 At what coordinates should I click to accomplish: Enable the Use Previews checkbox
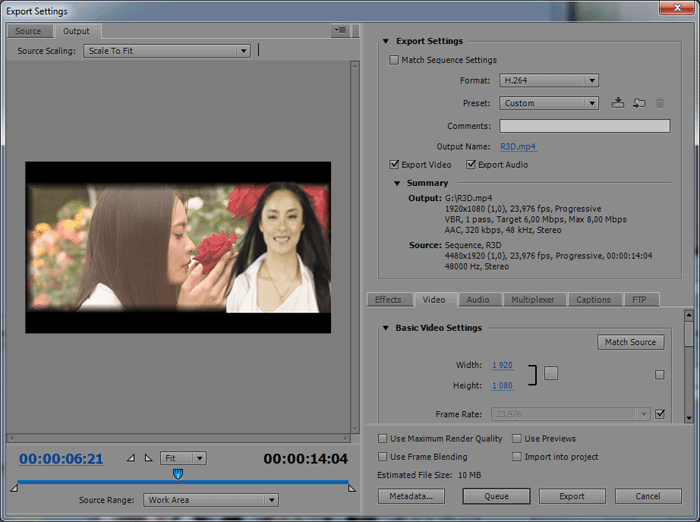coord(517,438)
